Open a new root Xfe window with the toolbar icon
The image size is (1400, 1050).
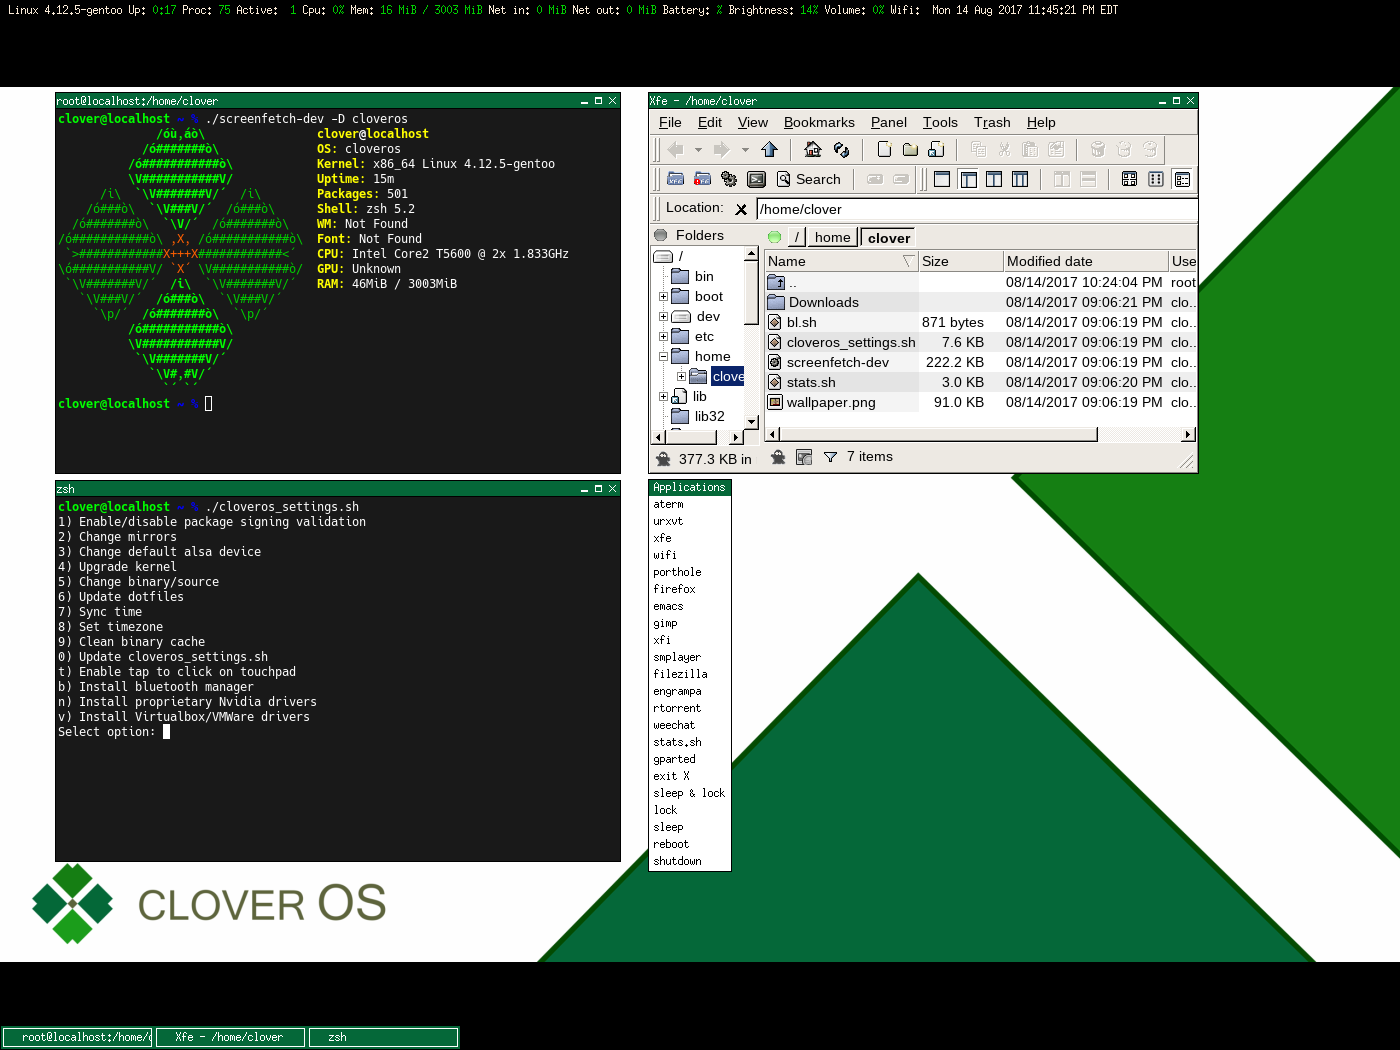pos(702,179)
